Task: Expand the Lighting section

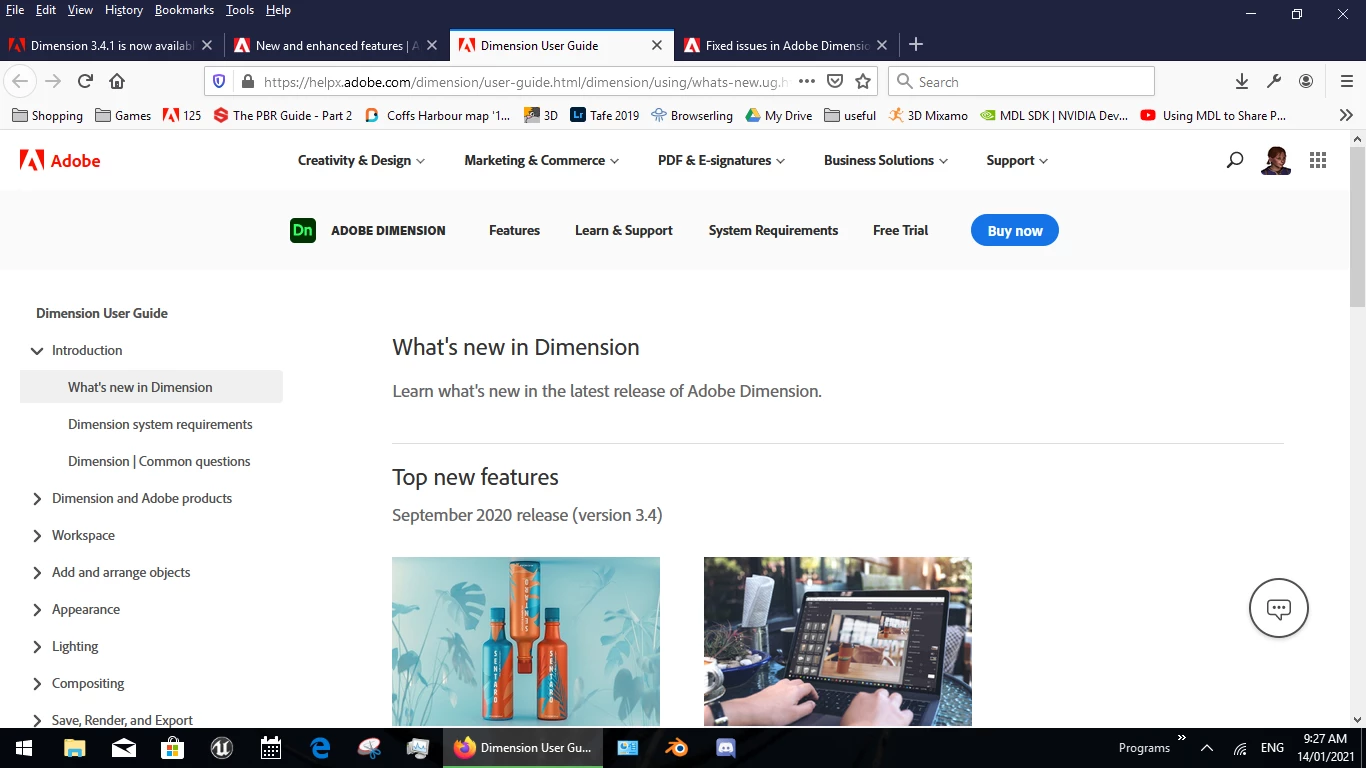Action: (x=37, y=647)
